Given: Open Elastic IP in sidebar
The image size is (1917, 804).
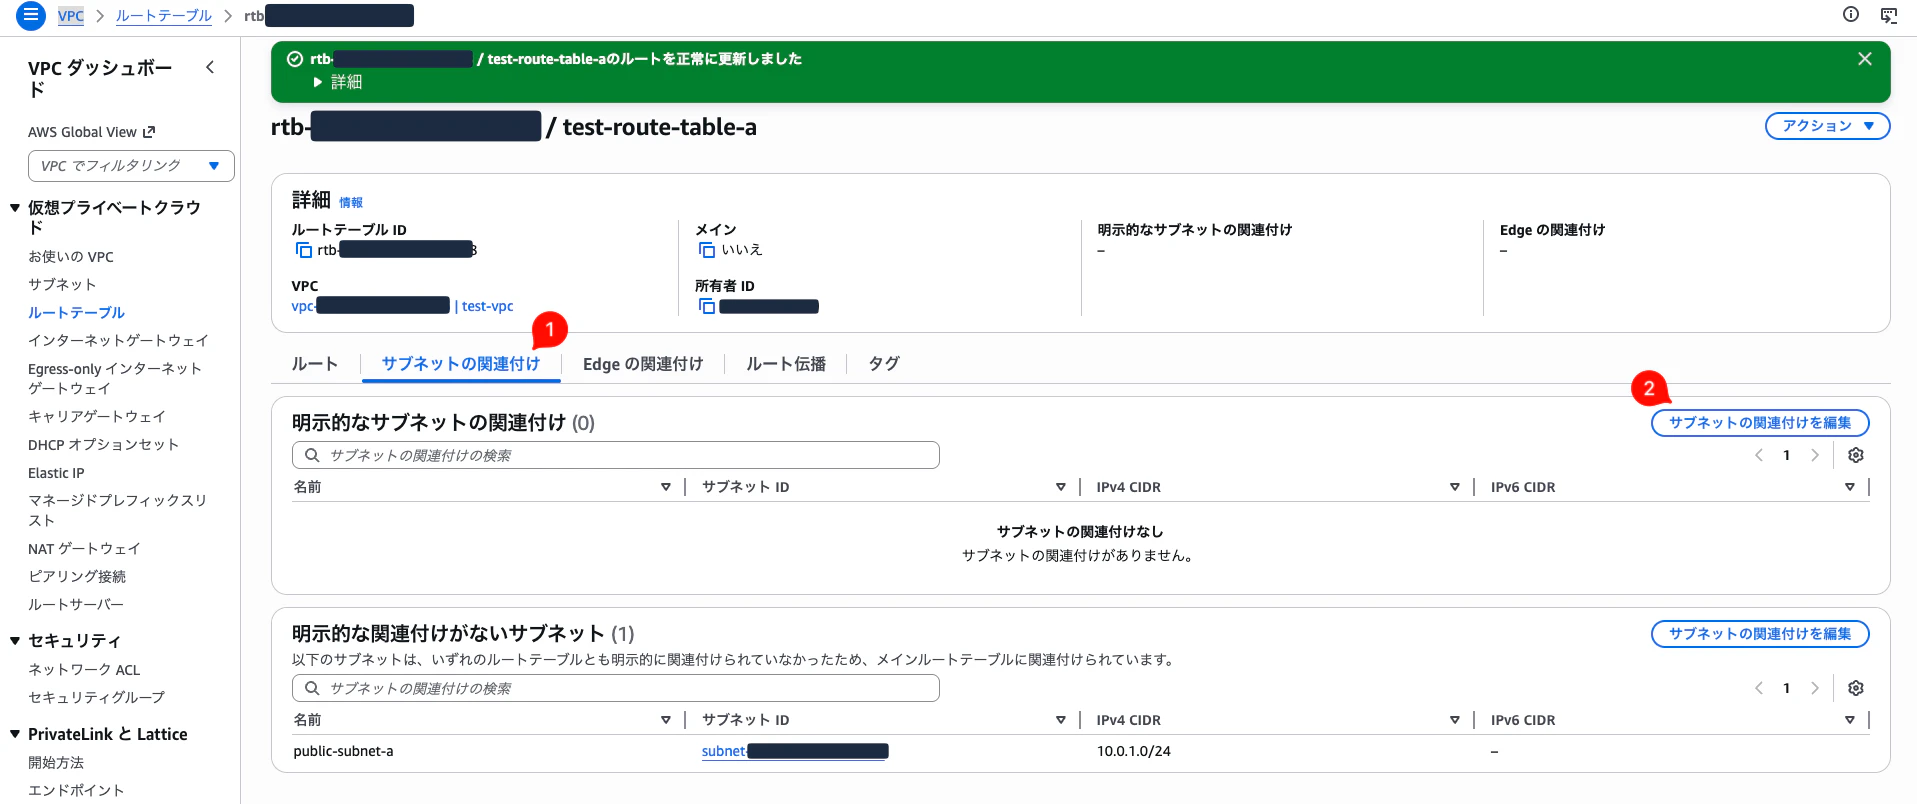Looking at the screenshot, I should point(56,473).
